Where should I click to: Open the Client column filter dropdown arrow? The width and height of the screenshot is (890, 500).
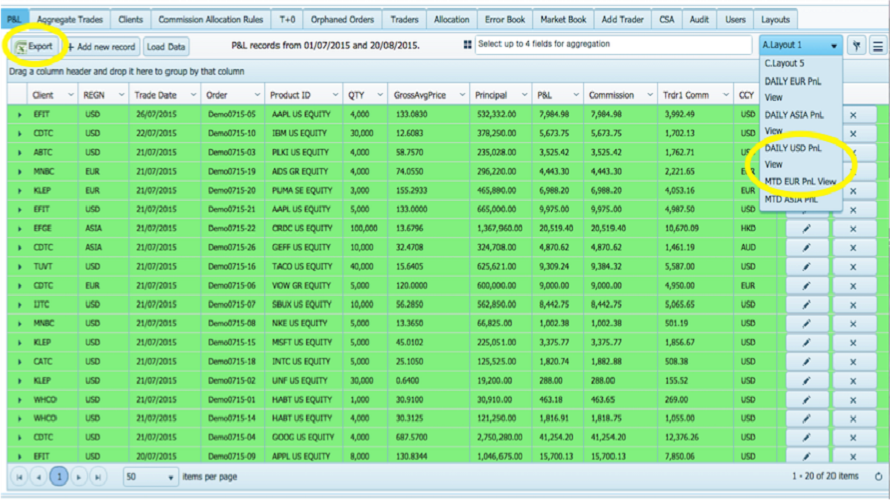coord(70,95)
